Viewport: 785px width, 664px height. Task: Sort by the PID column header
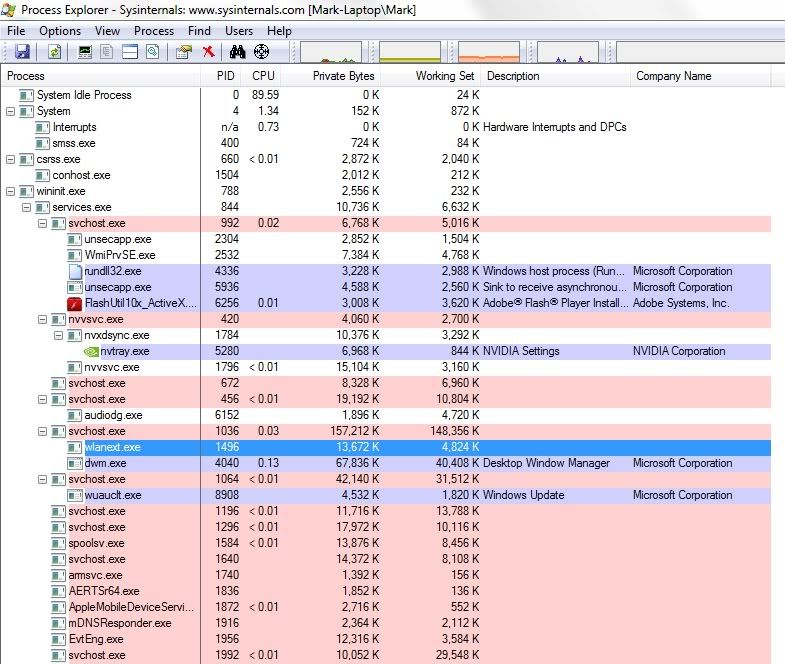coord(220,76)
